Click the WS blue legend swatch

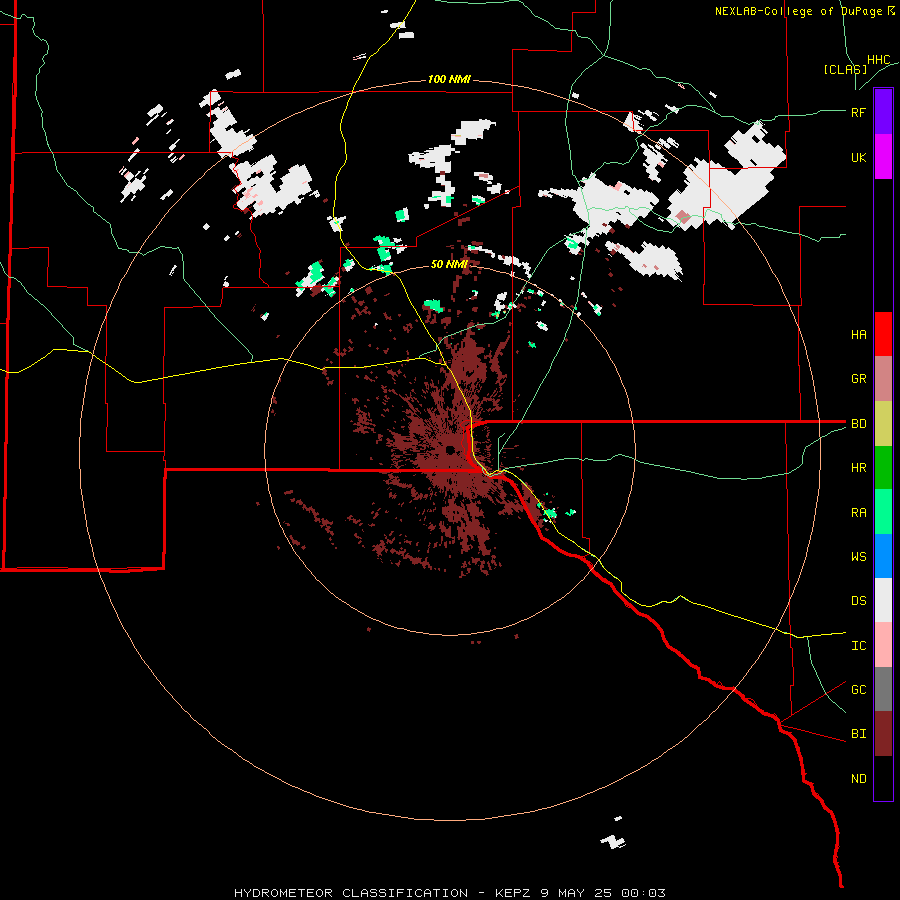click(883, 556)
